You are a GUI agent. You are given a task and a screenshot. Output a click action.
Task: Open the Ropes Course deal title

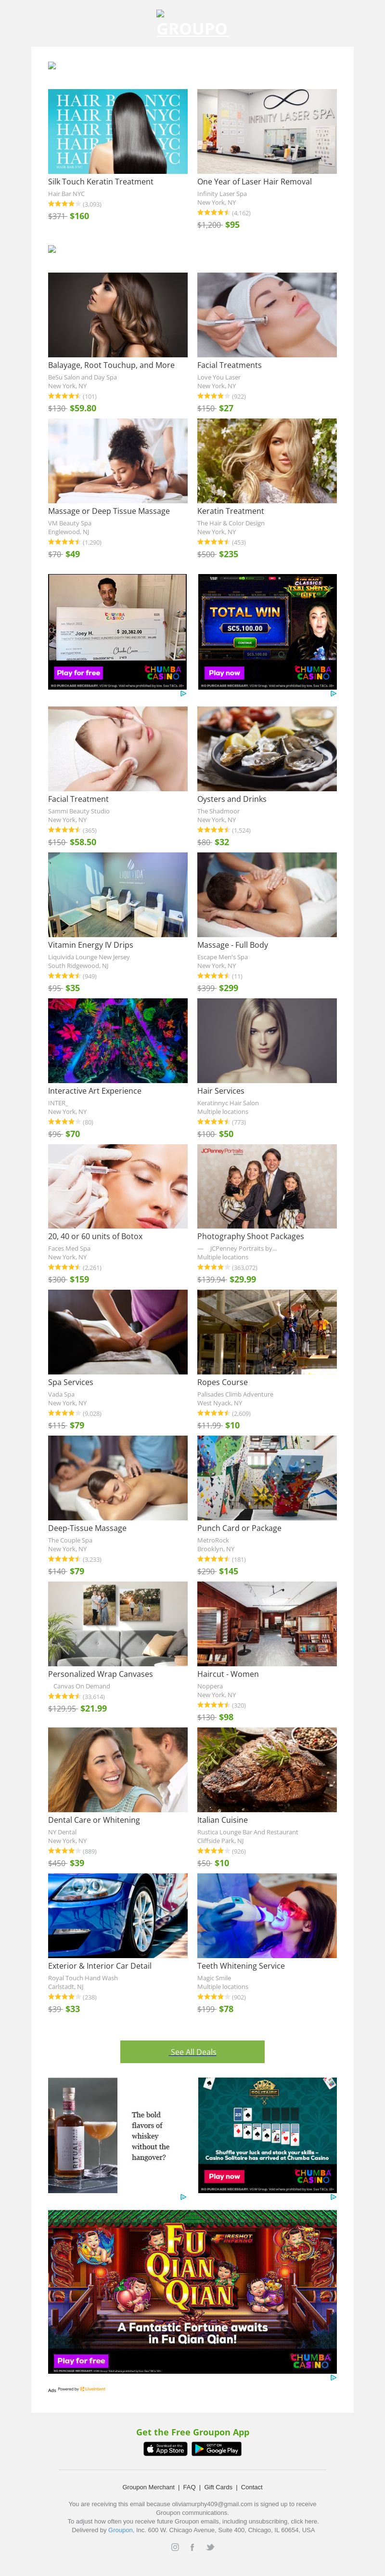pos(222,1382)
